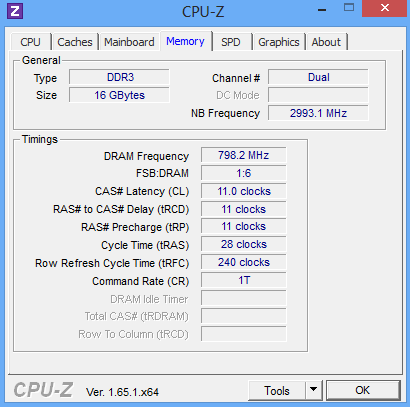Click the tRFC 240 clocks value
This screenshot has height=407, width=410.
[244, 262]
